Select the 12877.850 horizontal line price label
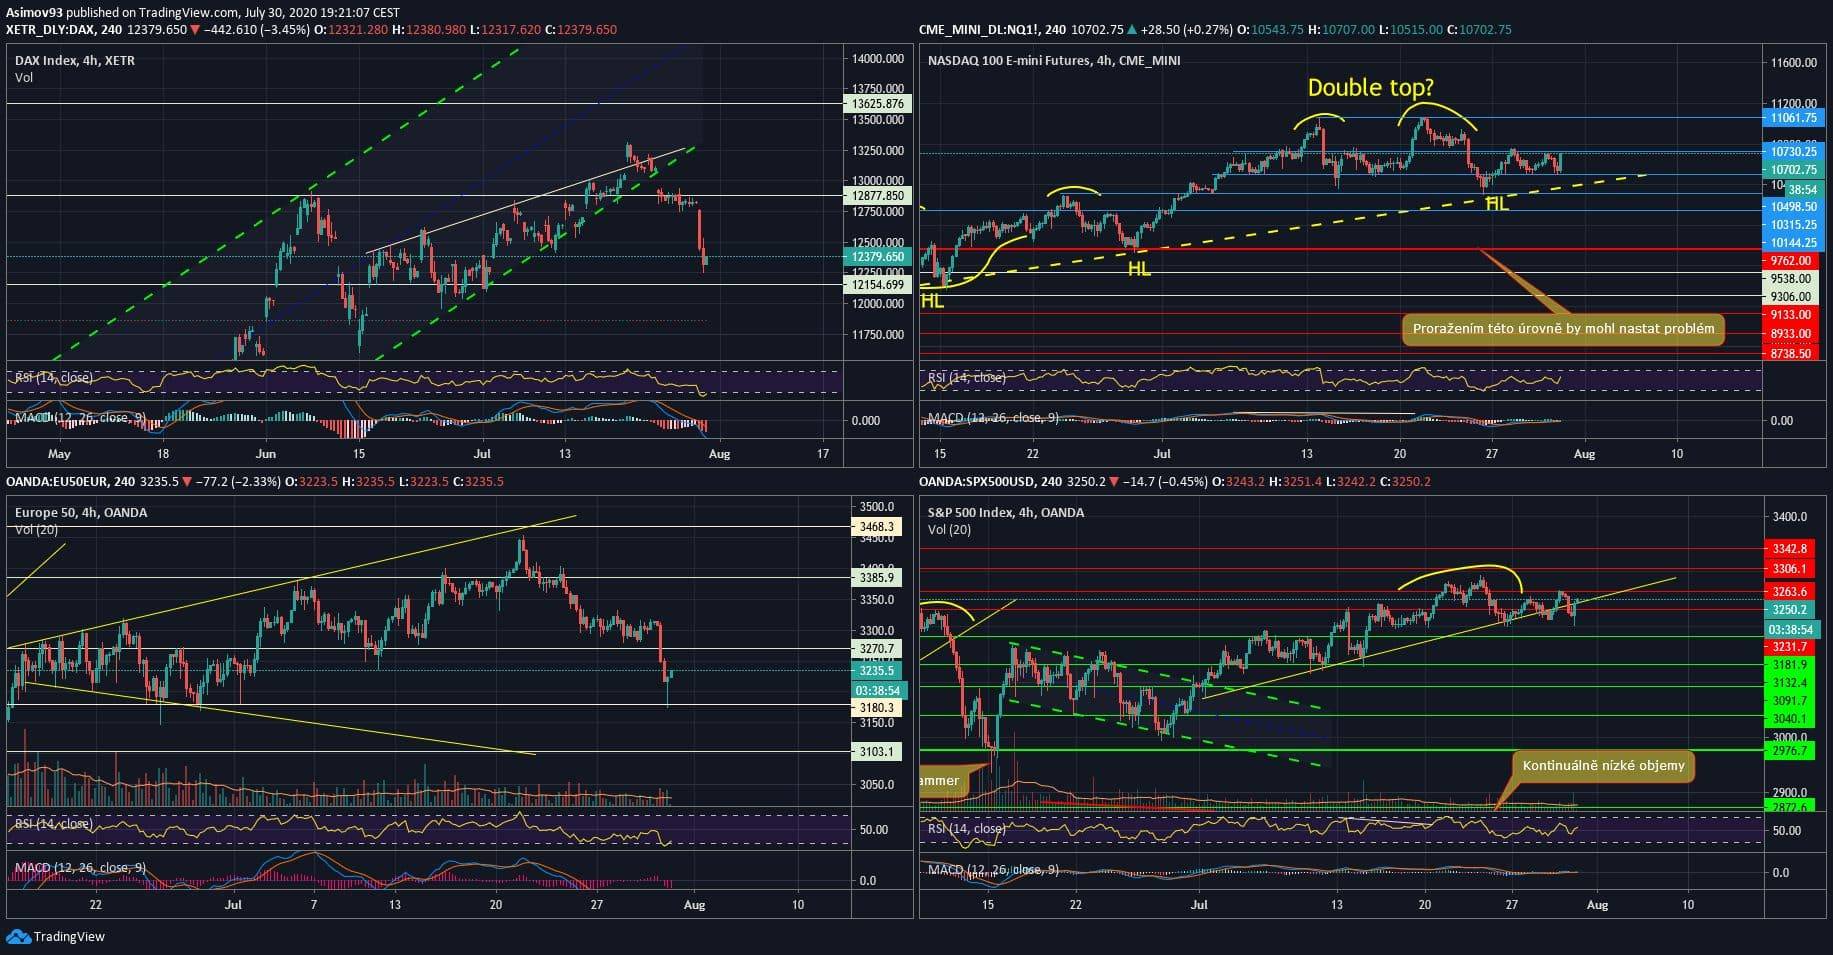The image size is (1833, 955). coord(877,196)
